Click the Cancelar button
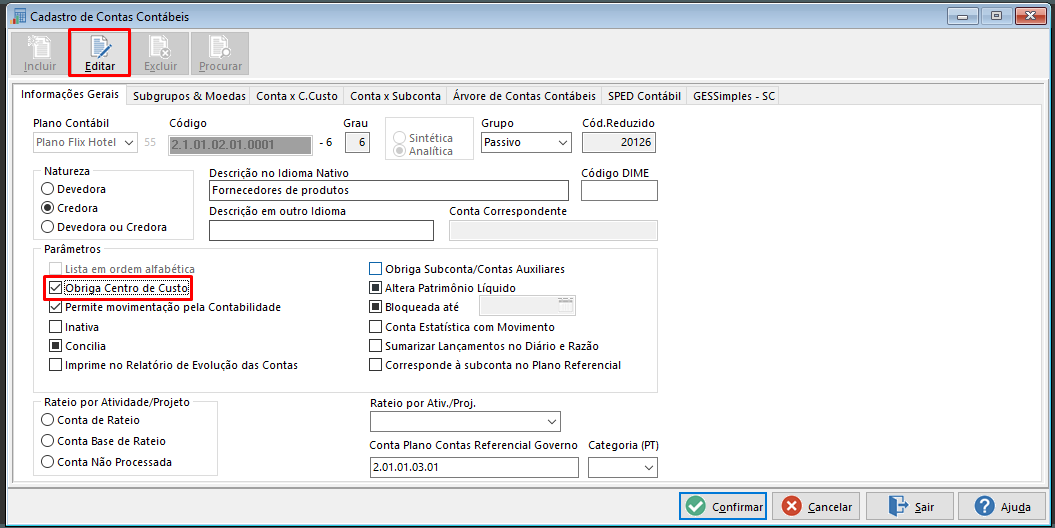 pyautogui.click(x=816, y=506)
